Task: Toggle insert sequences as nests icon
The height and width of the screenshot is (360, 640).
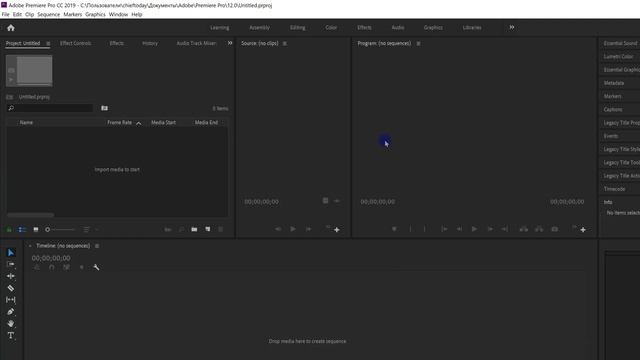Action: [37, 267]
